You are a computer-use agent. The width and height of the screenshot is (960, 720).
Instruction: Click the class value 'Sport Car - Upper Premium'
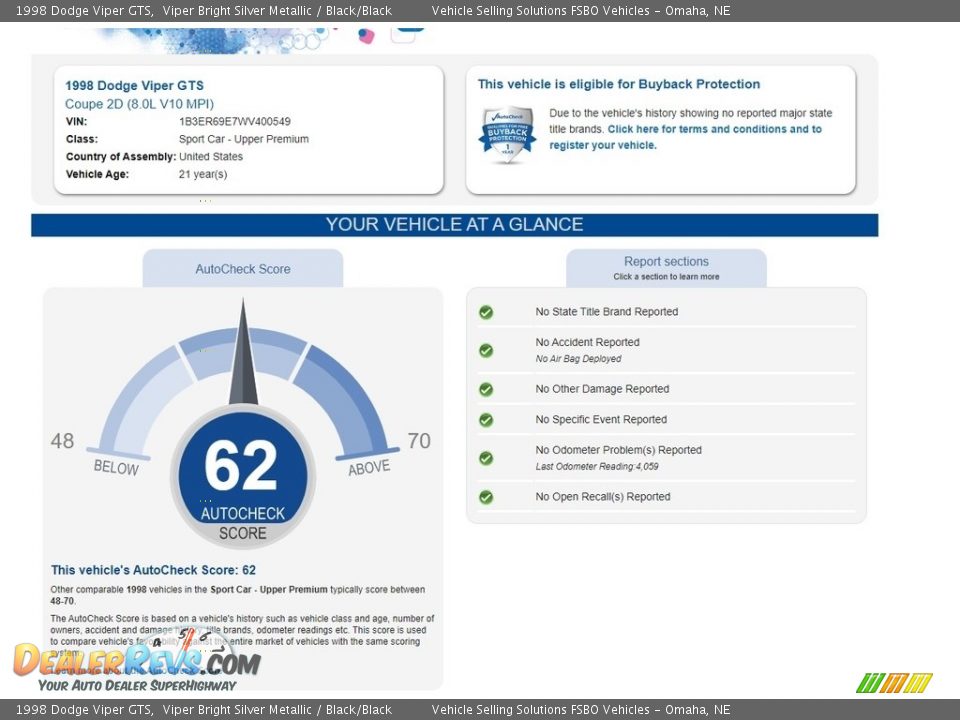point(244,139)
